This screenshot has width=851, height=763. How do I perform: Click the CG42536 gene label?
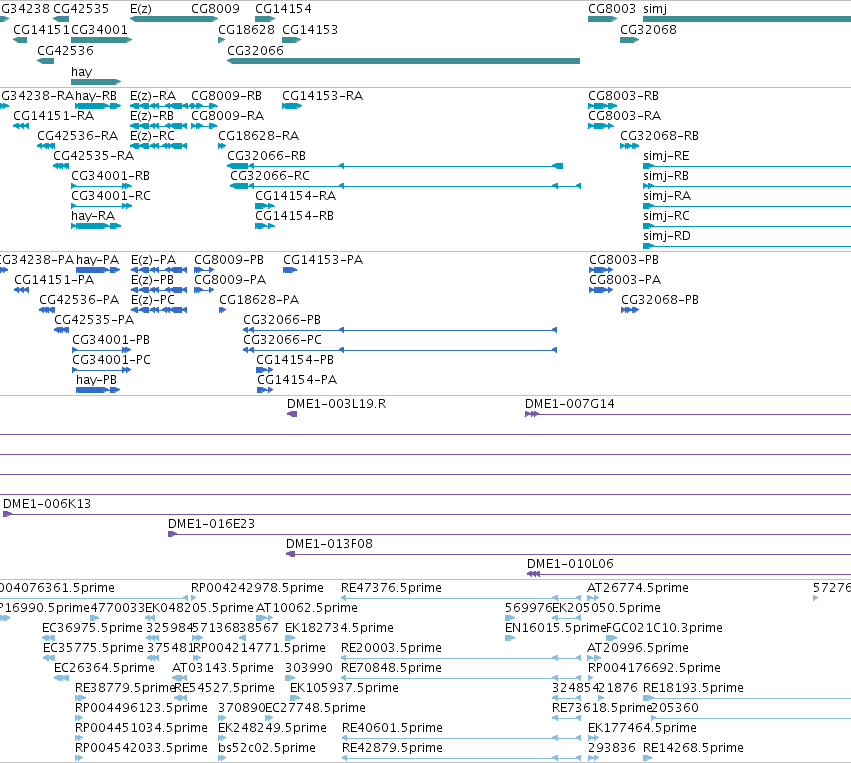[65, 51]
